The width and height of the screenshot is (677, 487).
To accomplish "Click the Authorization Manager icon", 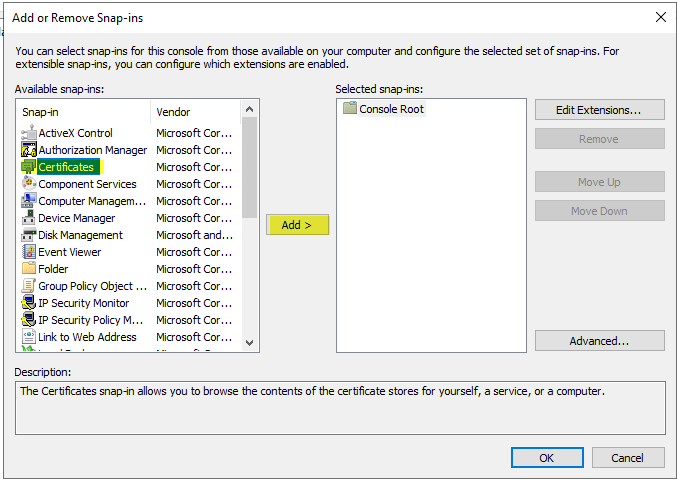I will coord(28,150).
